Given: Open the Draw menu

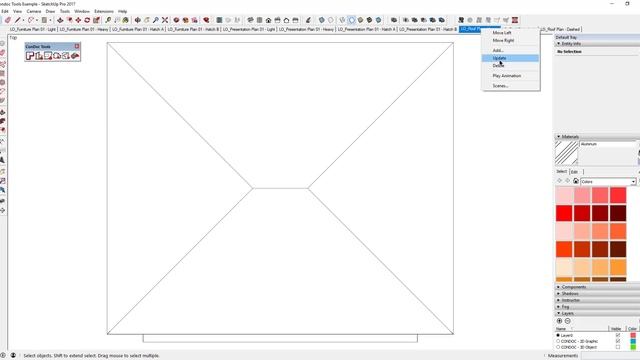Looking at the screenshot, I should 50,11.
